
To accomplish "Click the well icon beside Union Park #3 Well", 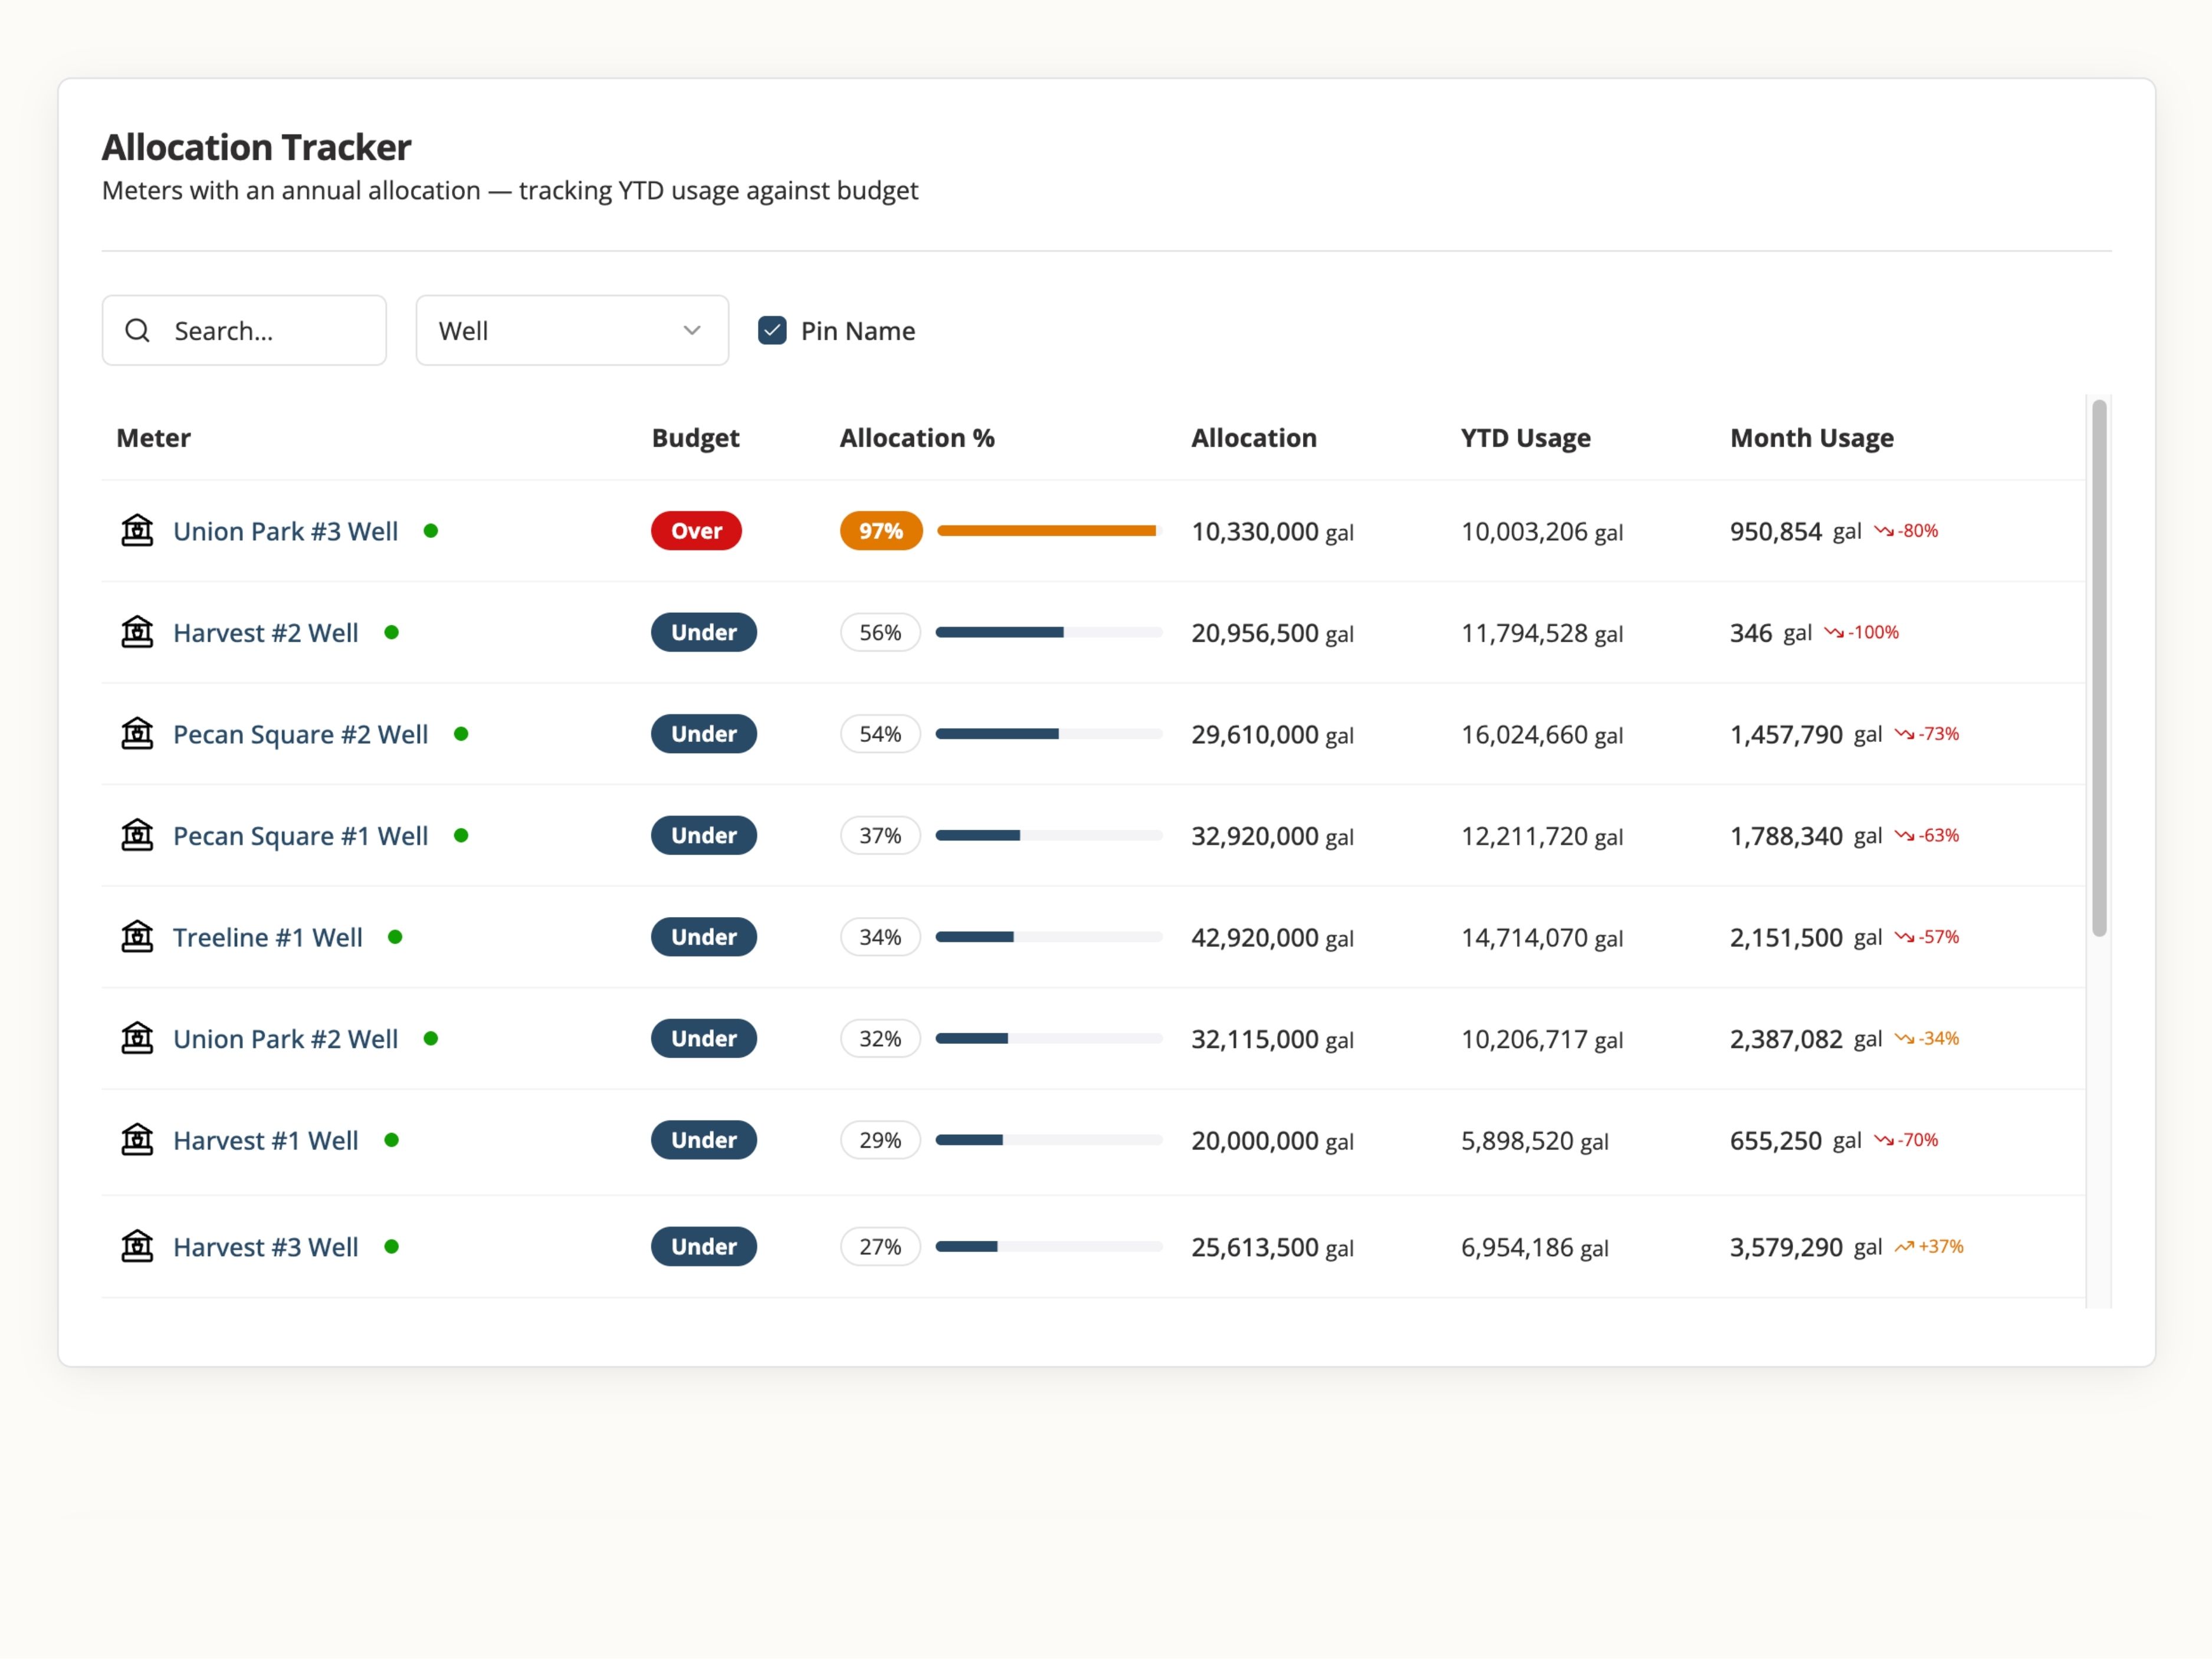I will tap(137, 531).
